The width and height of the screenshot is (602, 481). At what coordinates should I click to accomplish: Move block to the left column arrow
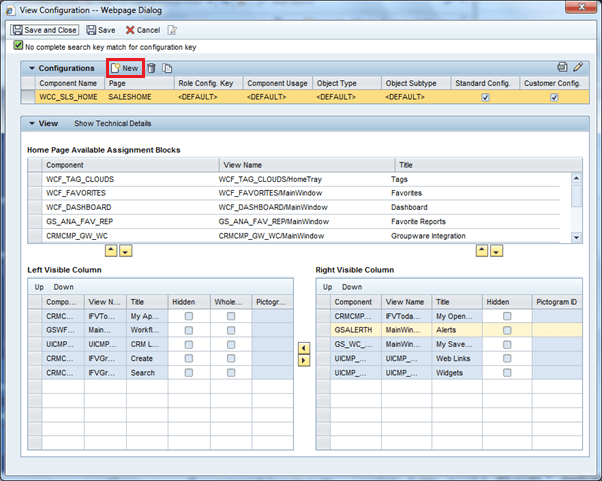pyautogui.click(x=302, y=347)
